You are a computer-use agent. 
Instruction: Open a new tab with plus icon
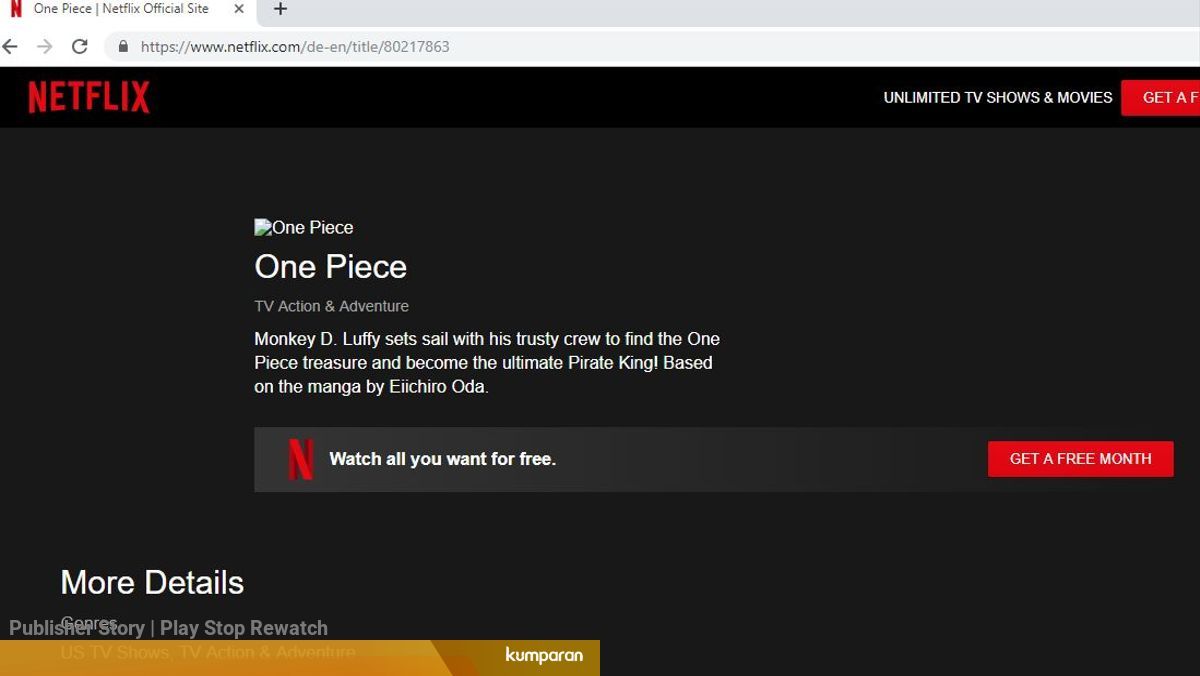(280, 9)
